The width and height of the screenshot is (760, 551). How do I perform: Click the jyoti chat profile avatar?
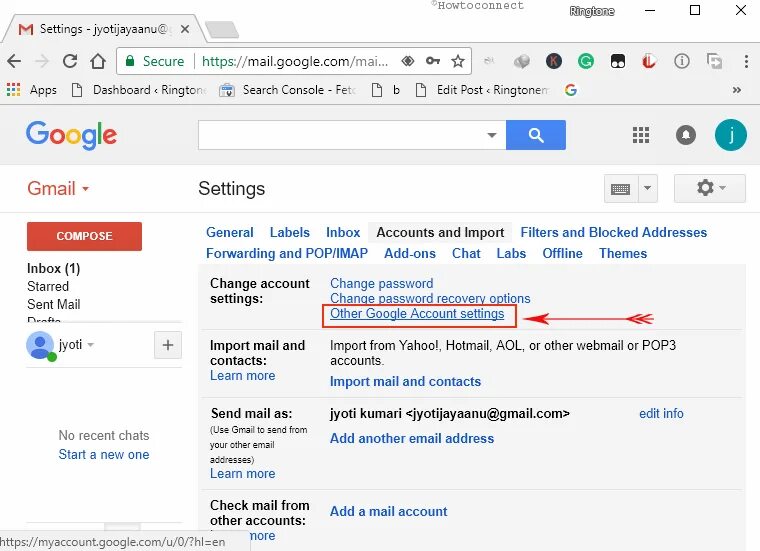(x=40, y=346)
